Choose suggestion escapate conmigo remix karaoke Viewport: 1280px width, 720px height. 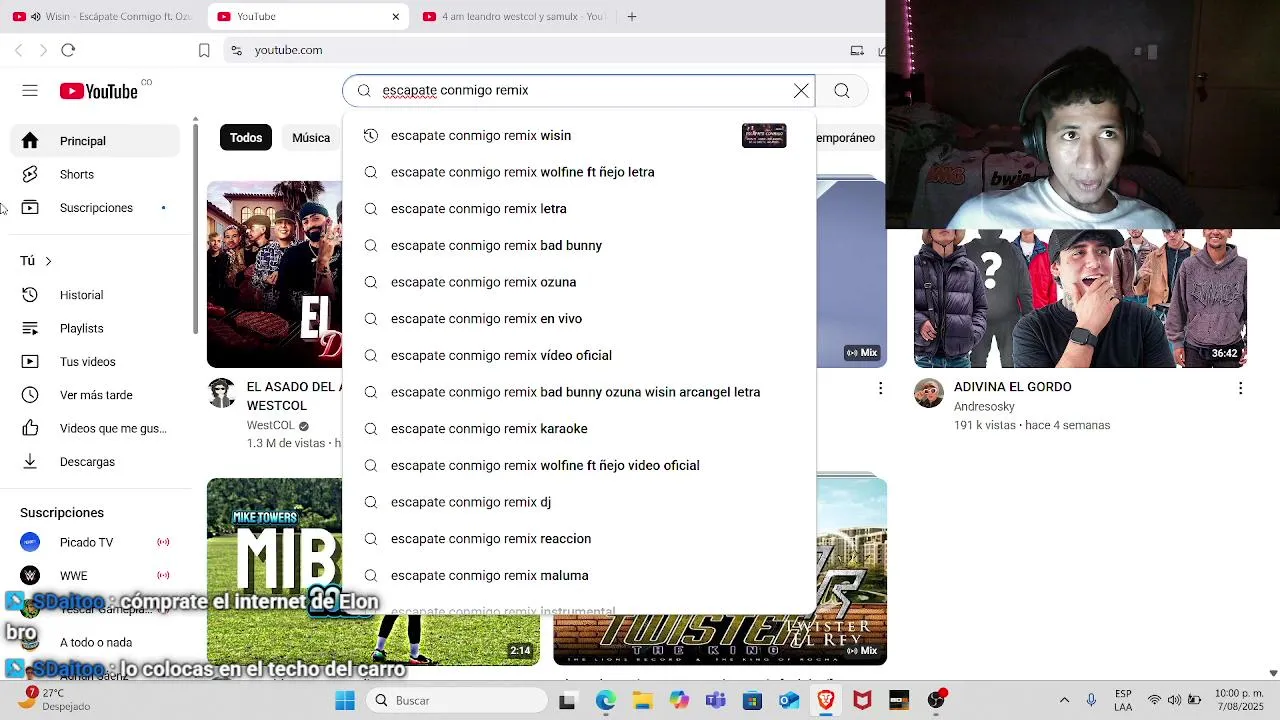pos(579,429)
